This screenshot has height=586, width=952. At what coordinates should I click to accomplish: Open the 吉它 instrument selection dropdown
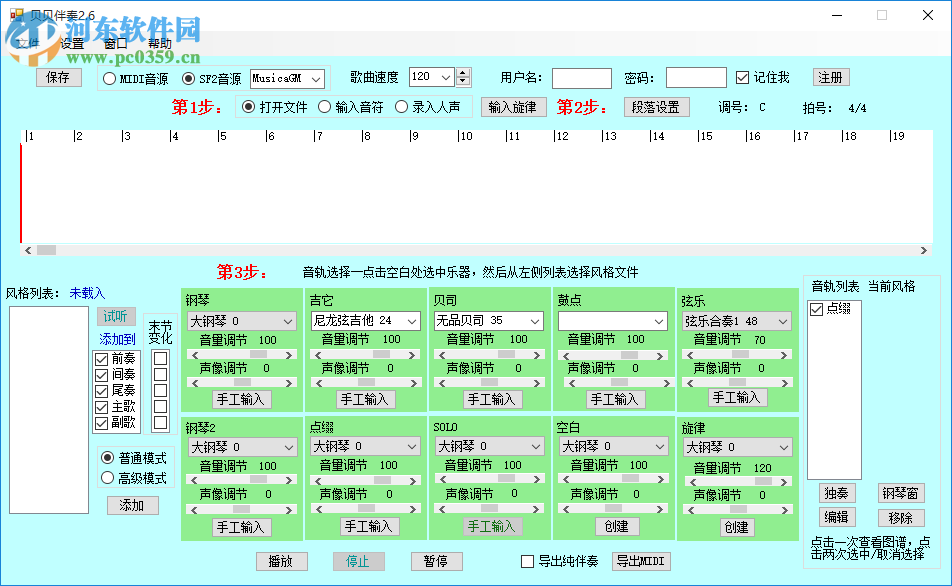coord(413,320)
